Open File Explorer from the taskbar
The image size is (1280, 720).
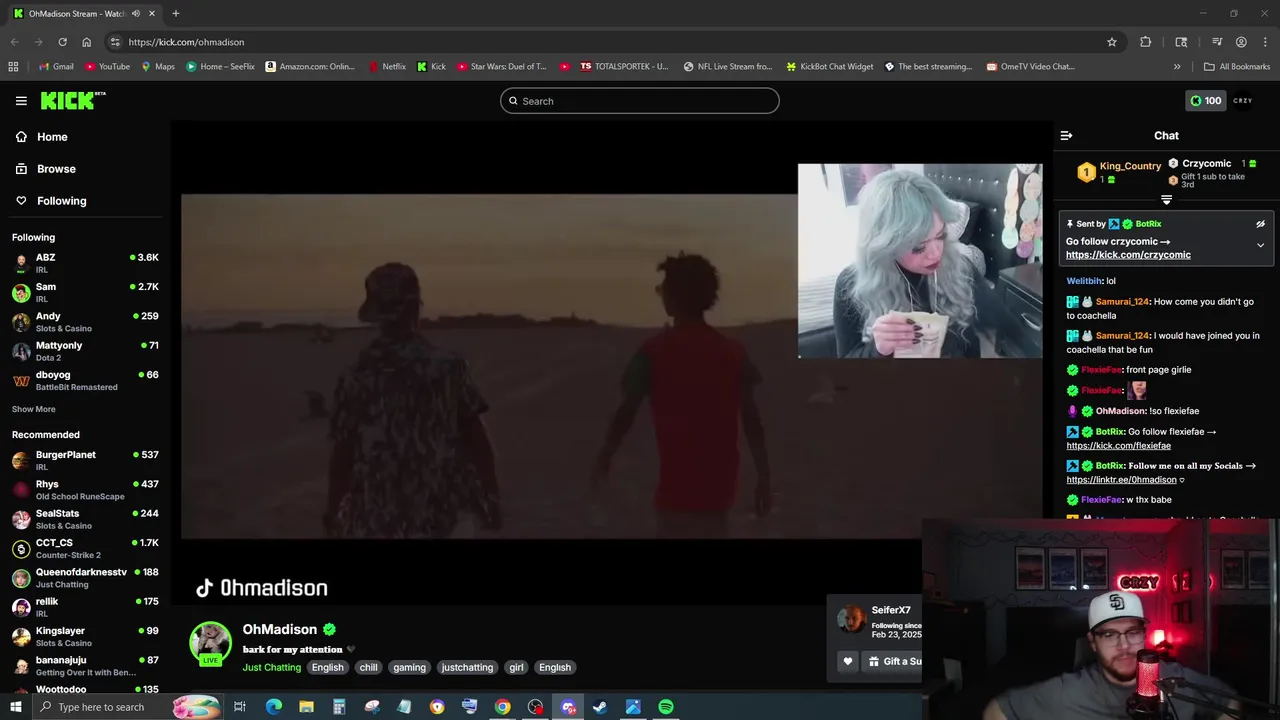click(x=306, y=707)
